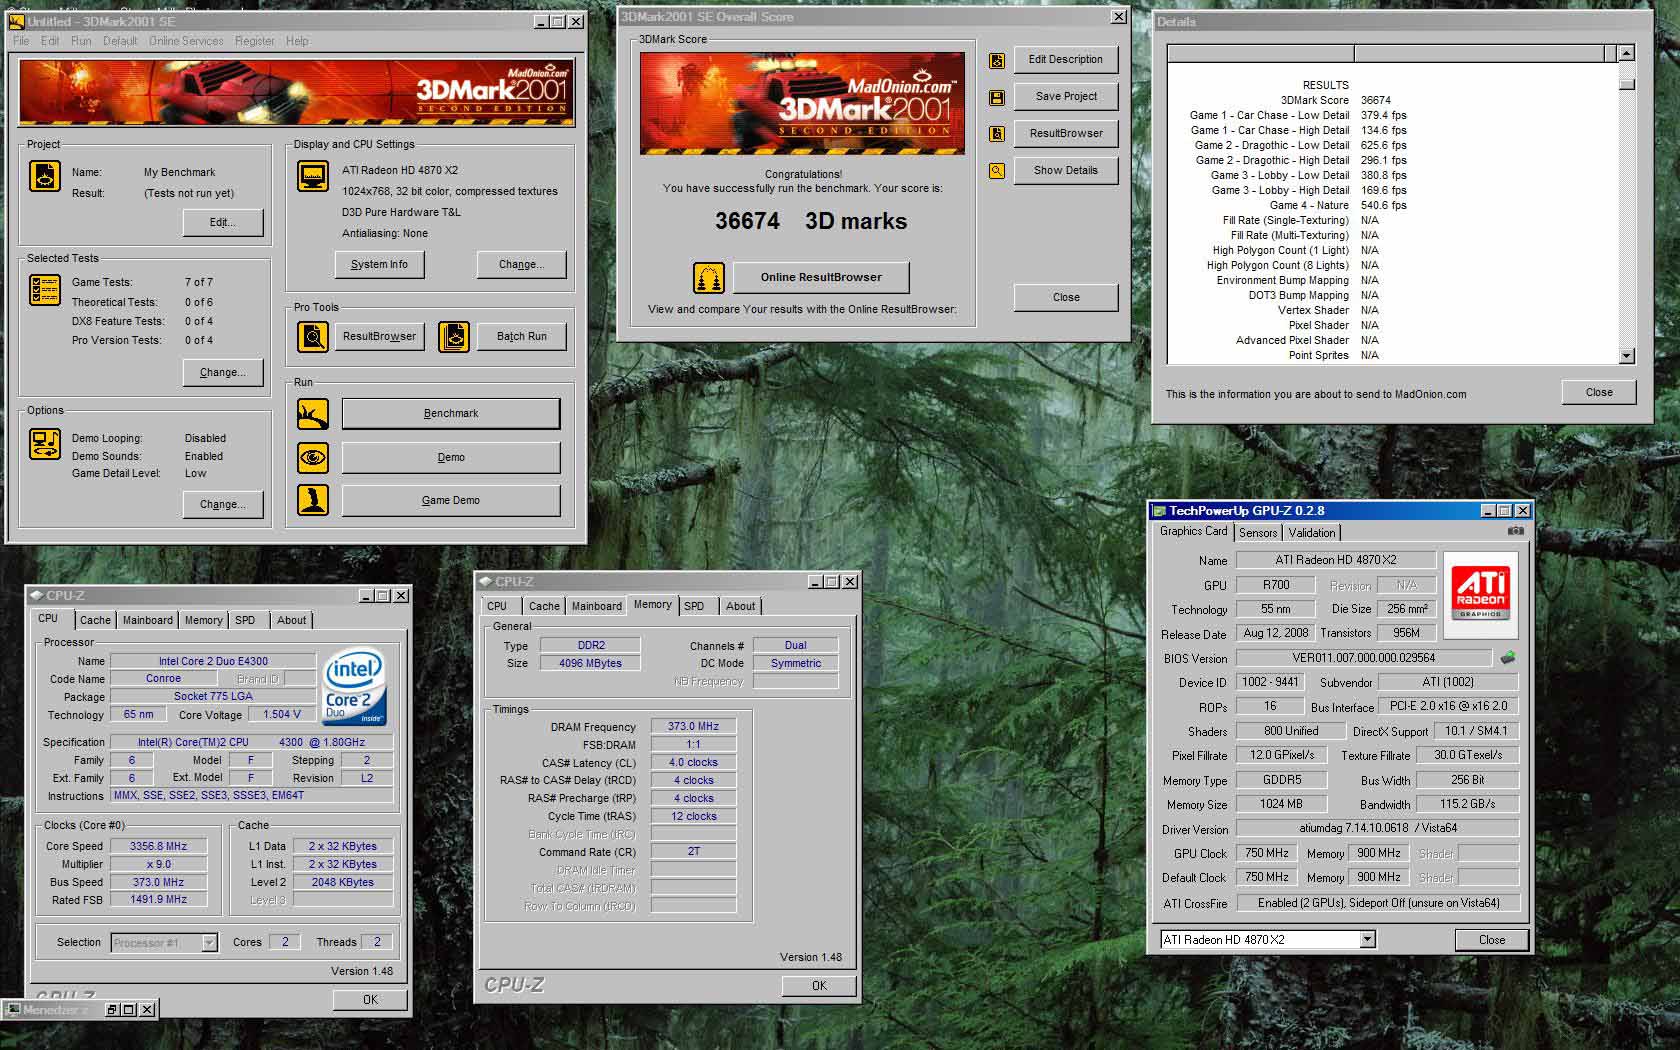Switch to About tab in Memory CPU-Z window

tap(740, 606)
